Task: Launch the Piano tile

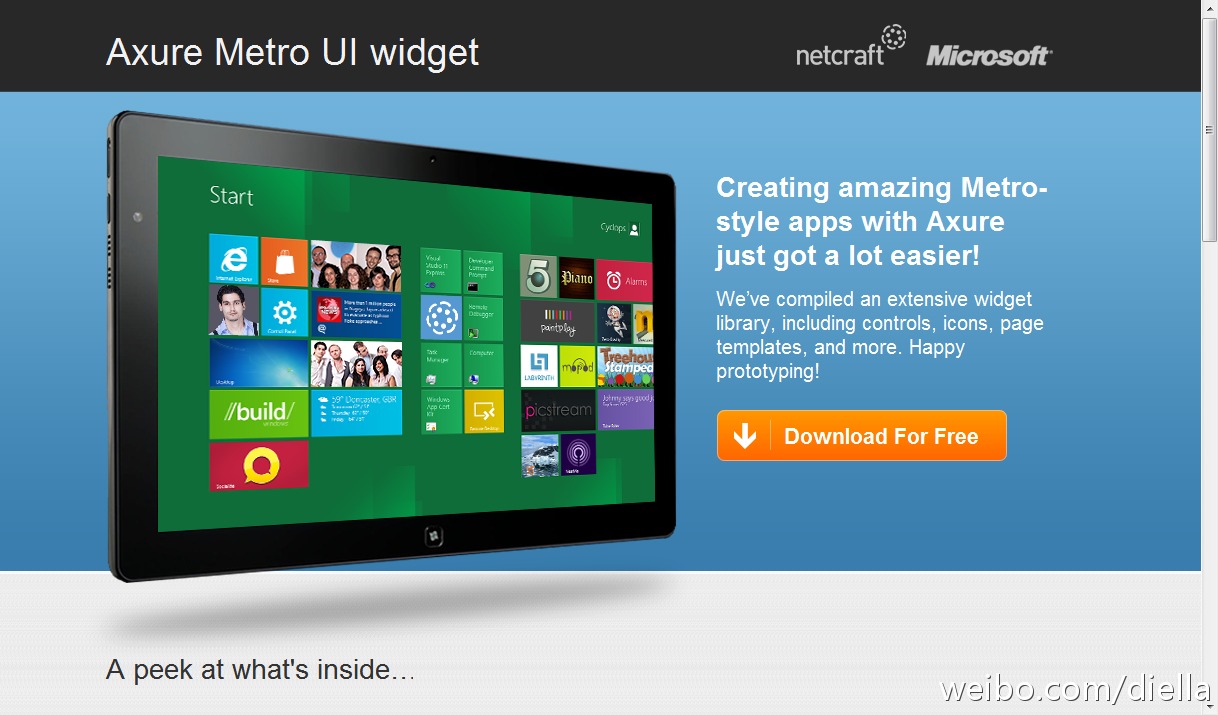Action: click(577, 278)
